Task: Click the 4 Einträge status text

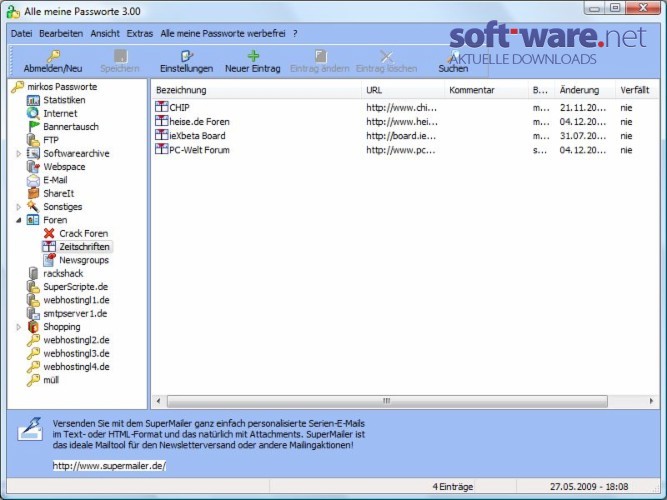Action: [x=453, y=487]
